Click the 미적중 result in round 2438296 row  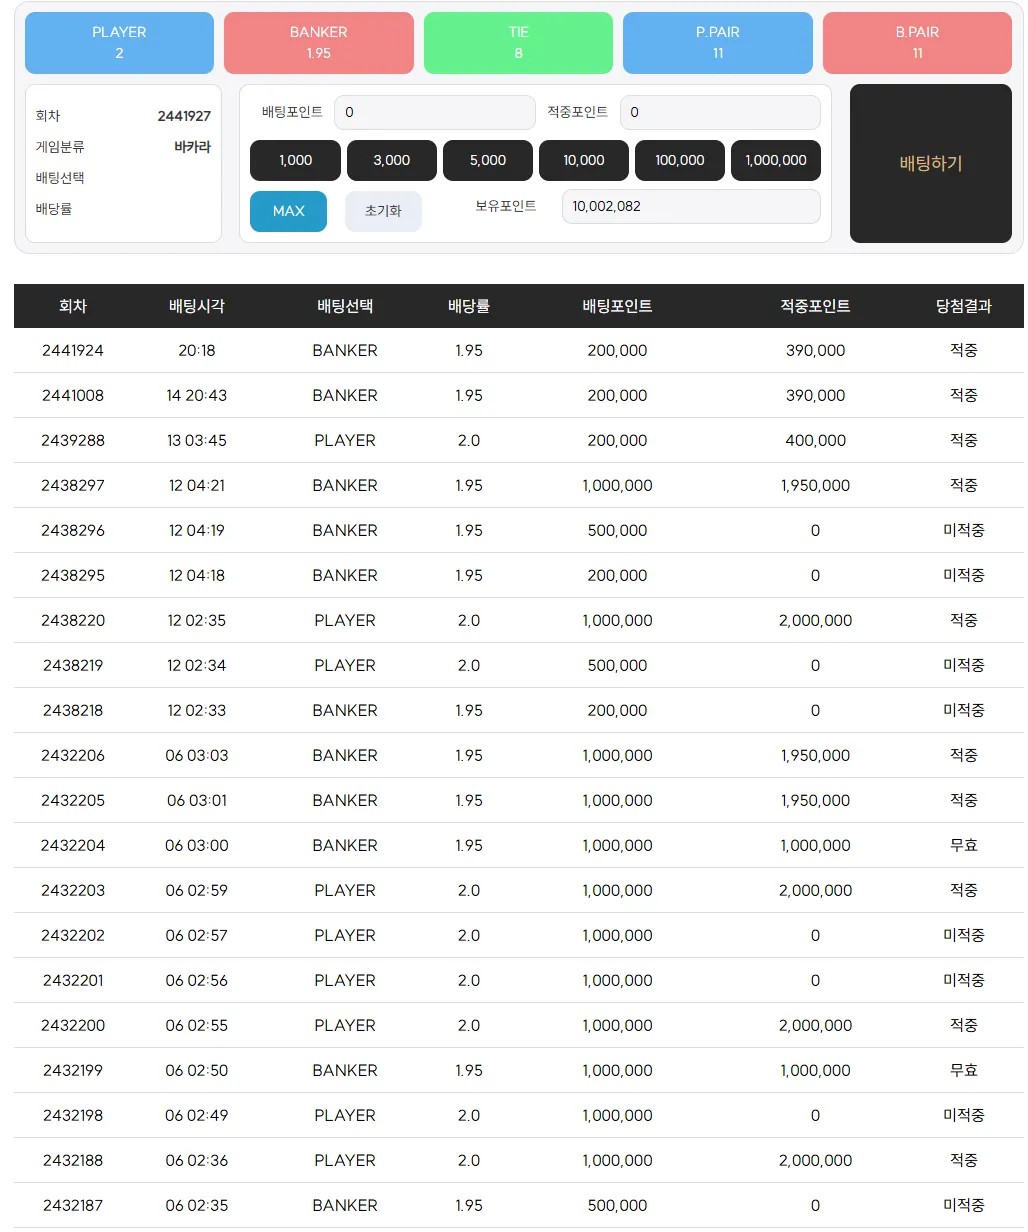(964, 530)
